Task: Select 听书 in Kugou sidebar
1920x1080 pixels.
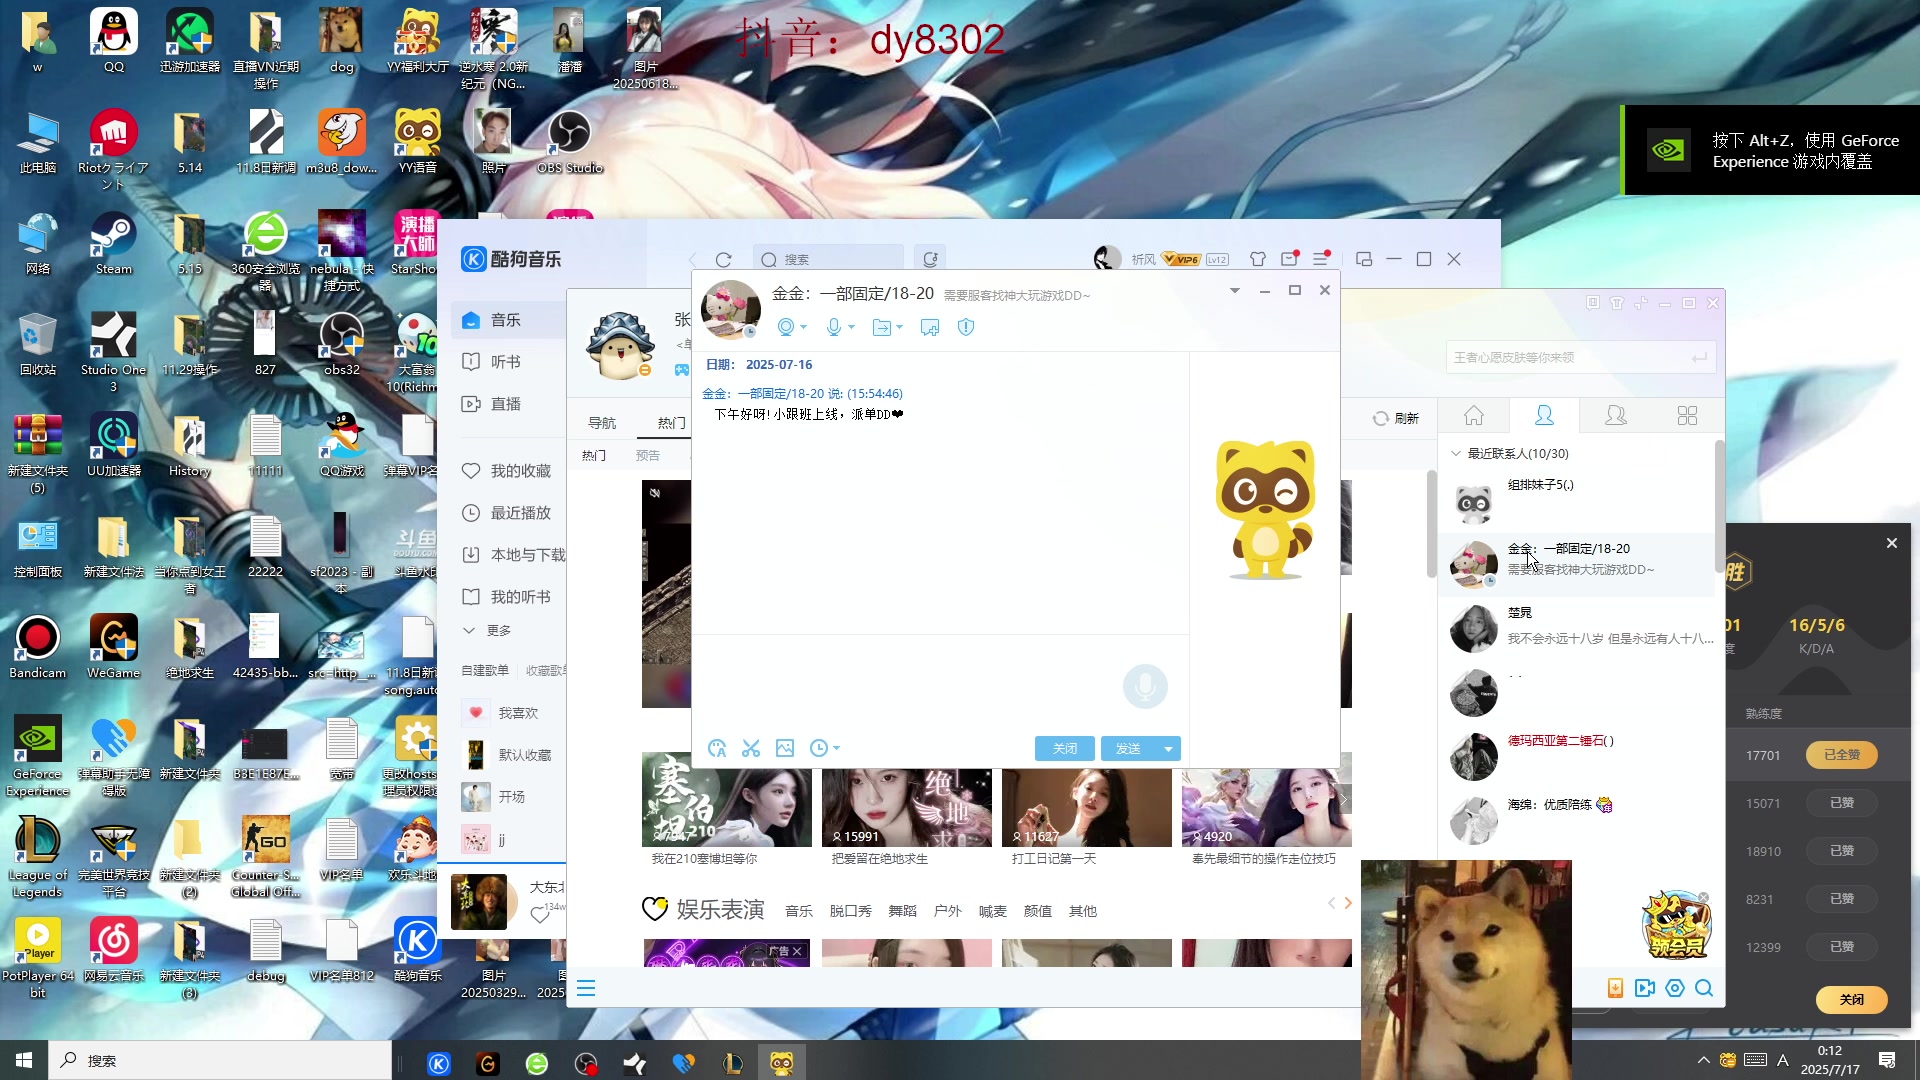Action: [x=508, y=362]
